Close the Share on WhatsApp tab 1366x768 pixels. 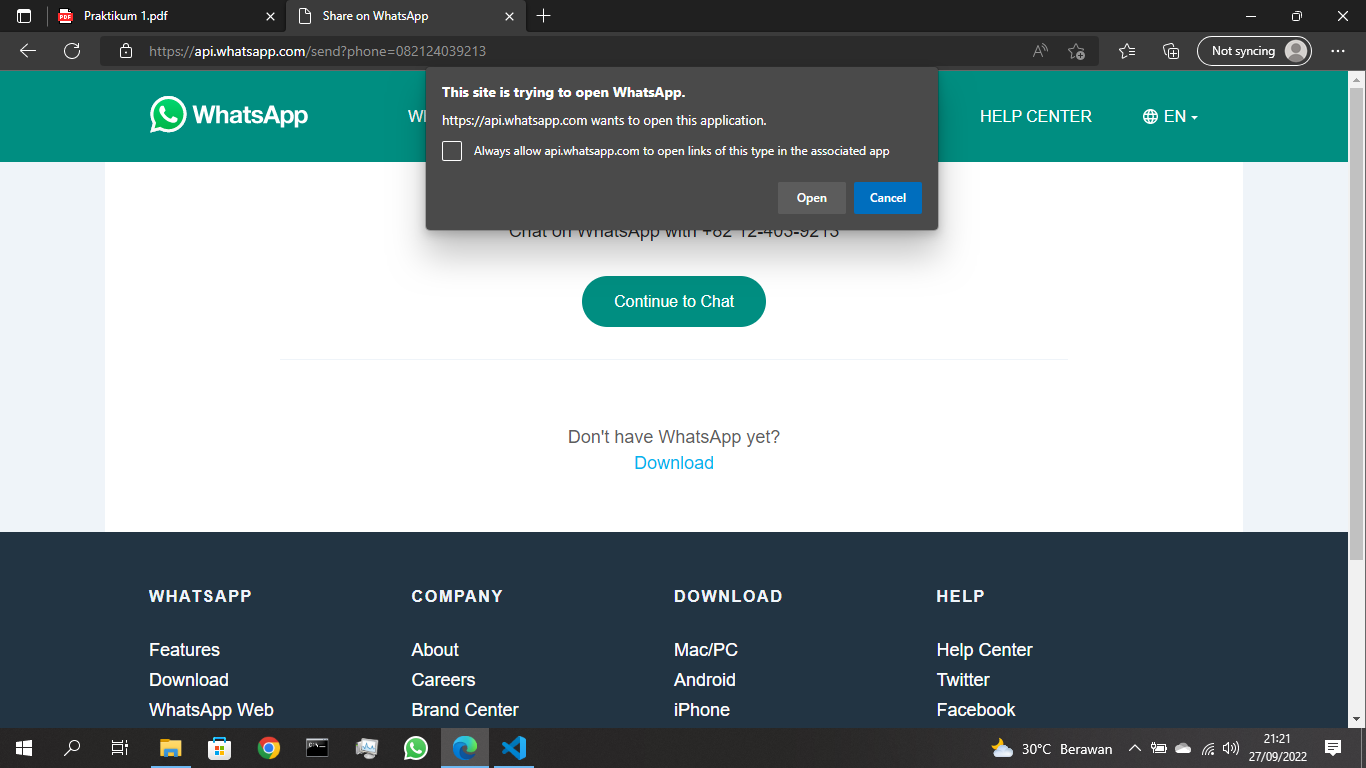pos(509,16)
